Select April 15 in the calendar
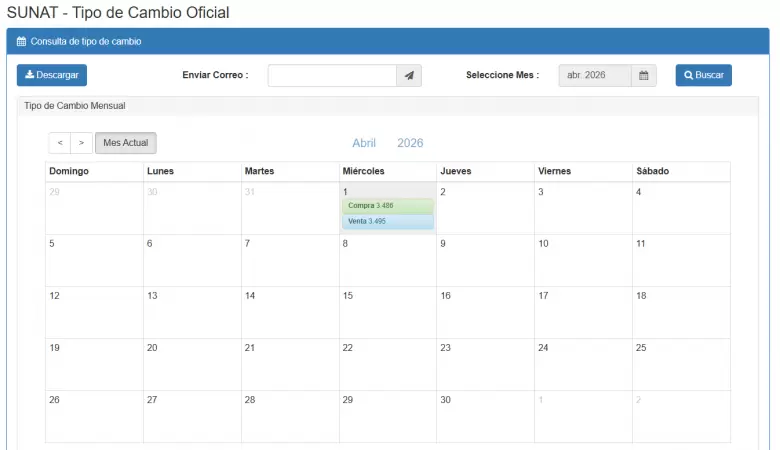This screenshot has width=780, height=450. point(387,311)
